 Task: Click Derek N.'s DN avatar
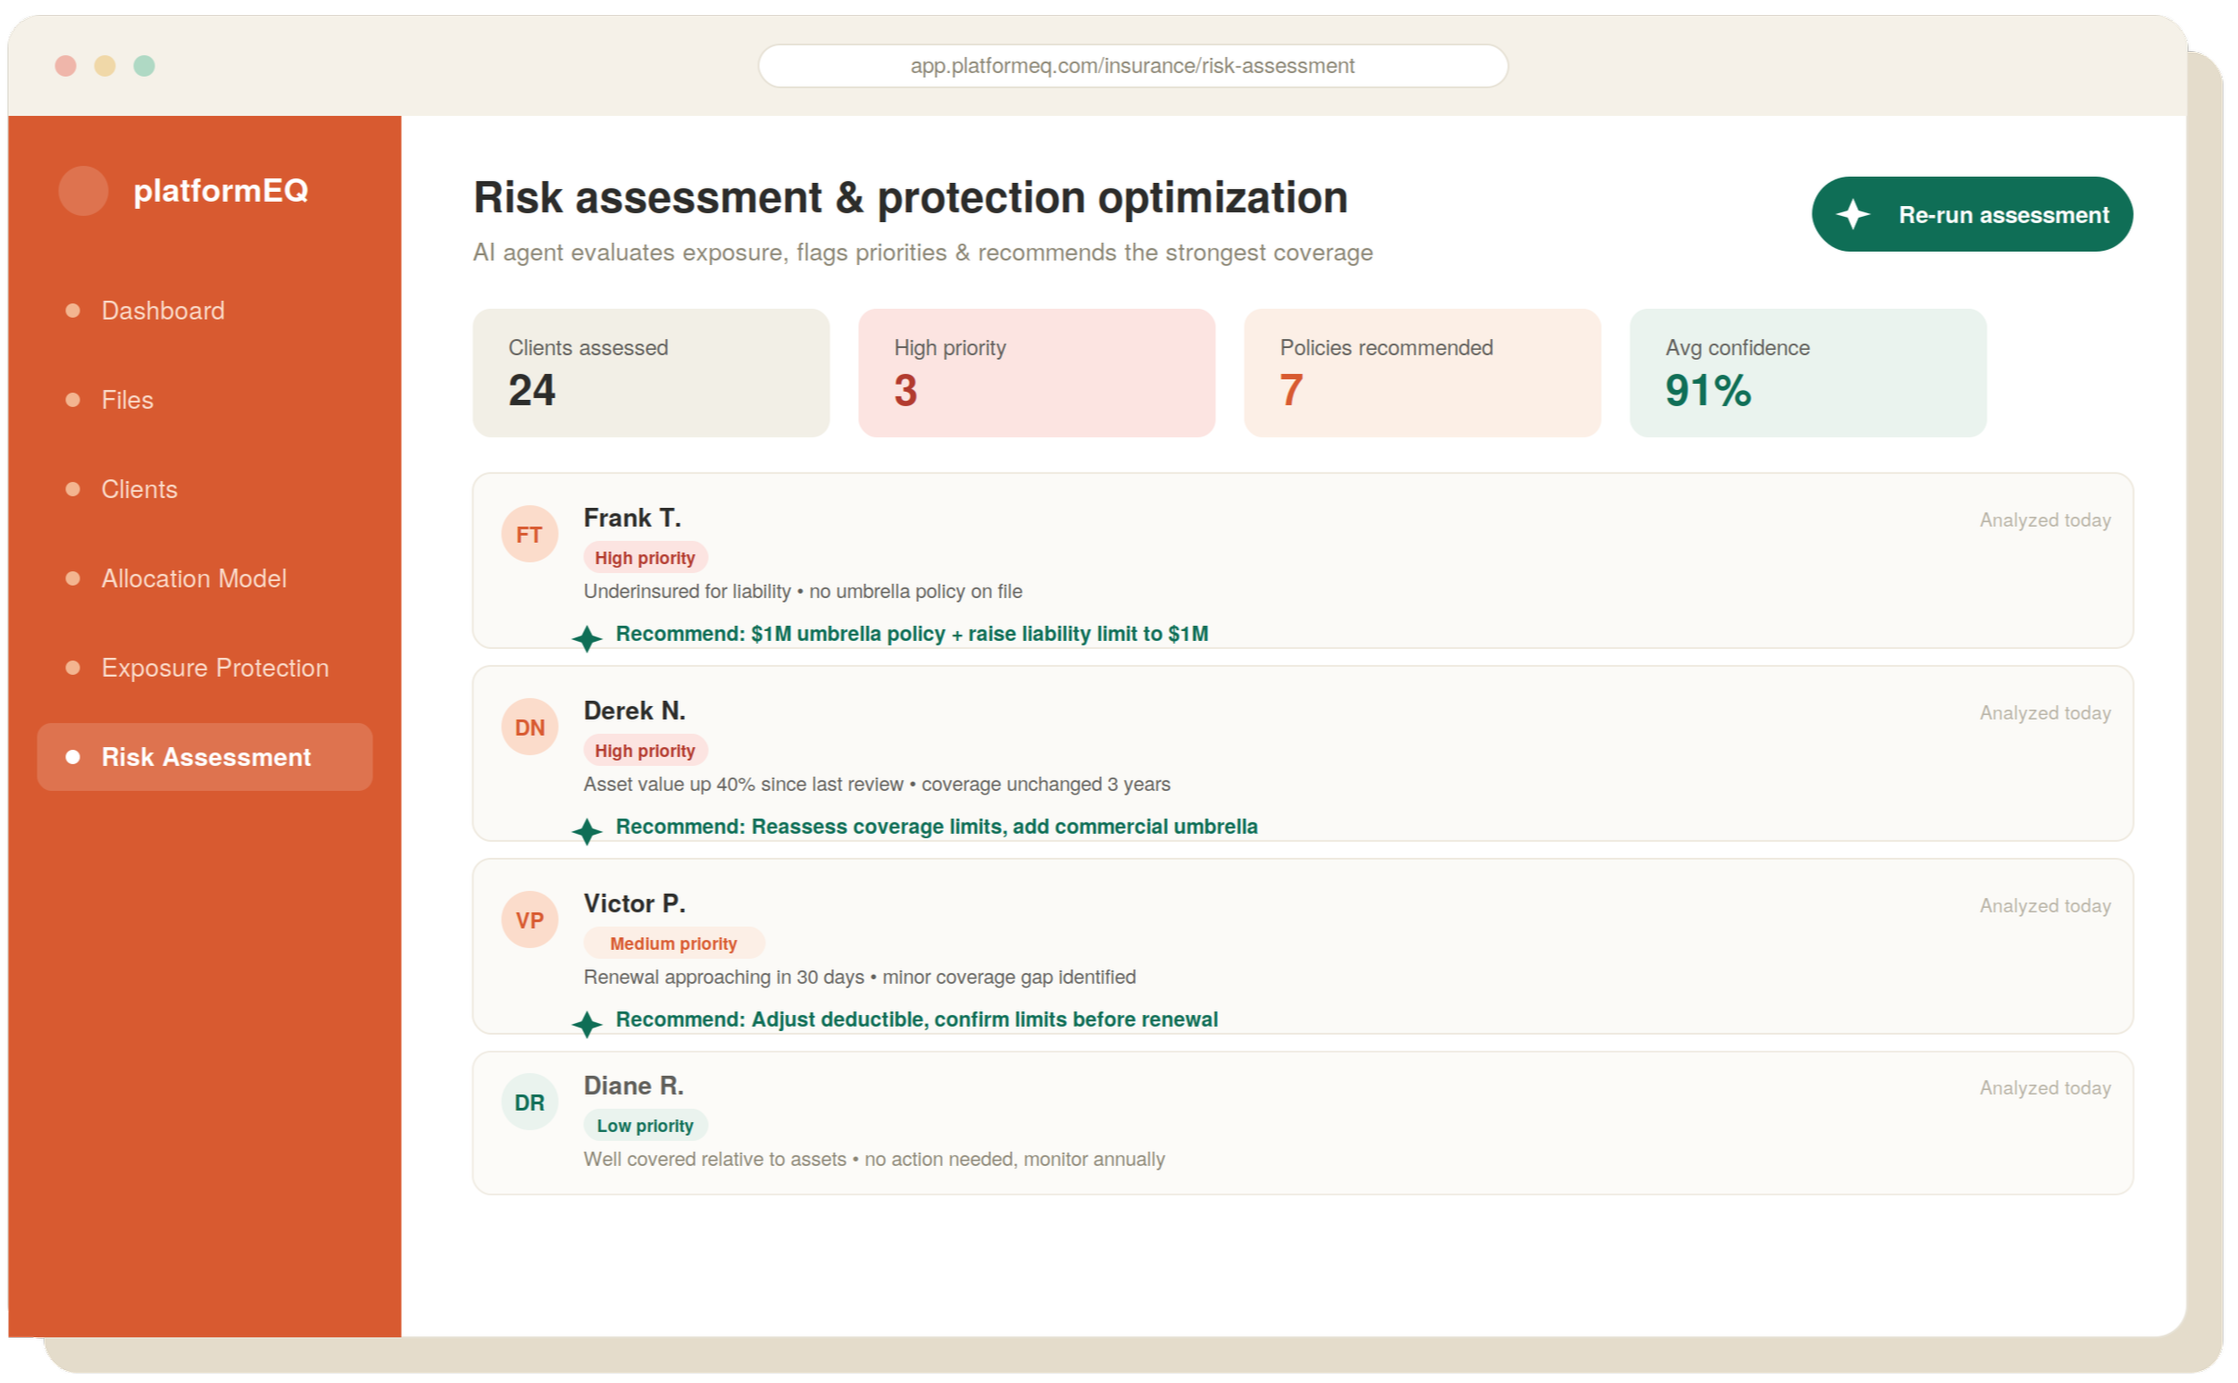[529, 727]
